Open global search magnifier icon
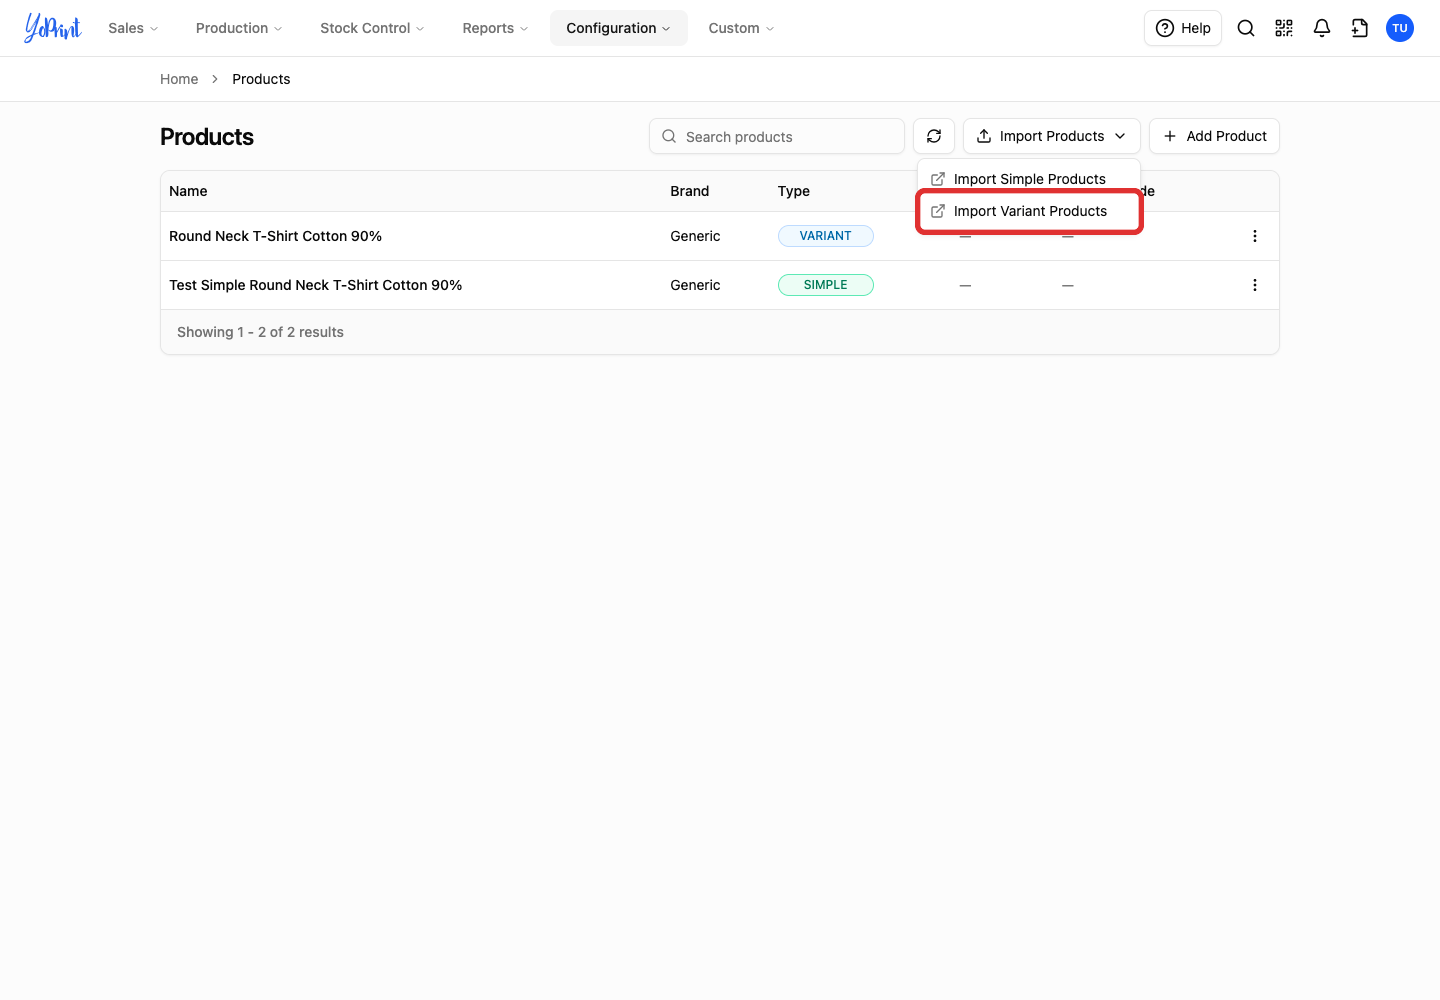Image resolution: width=1440 pixels, height=1000 pixels. [1246, 28]
